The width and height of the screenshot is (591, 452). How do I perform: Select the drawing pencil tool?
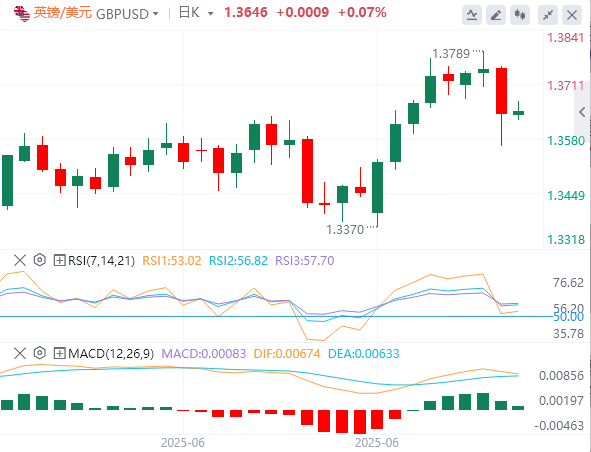(496, 15)
